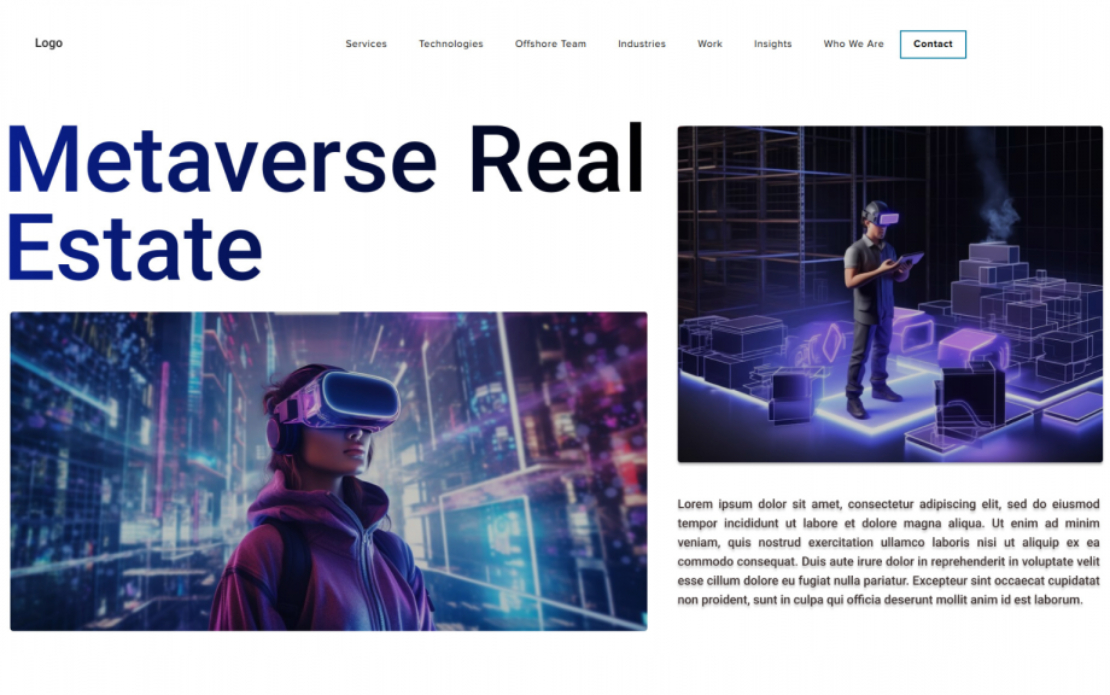Click the Work navigation item
1110x695 pixels.
pos(710,44)
